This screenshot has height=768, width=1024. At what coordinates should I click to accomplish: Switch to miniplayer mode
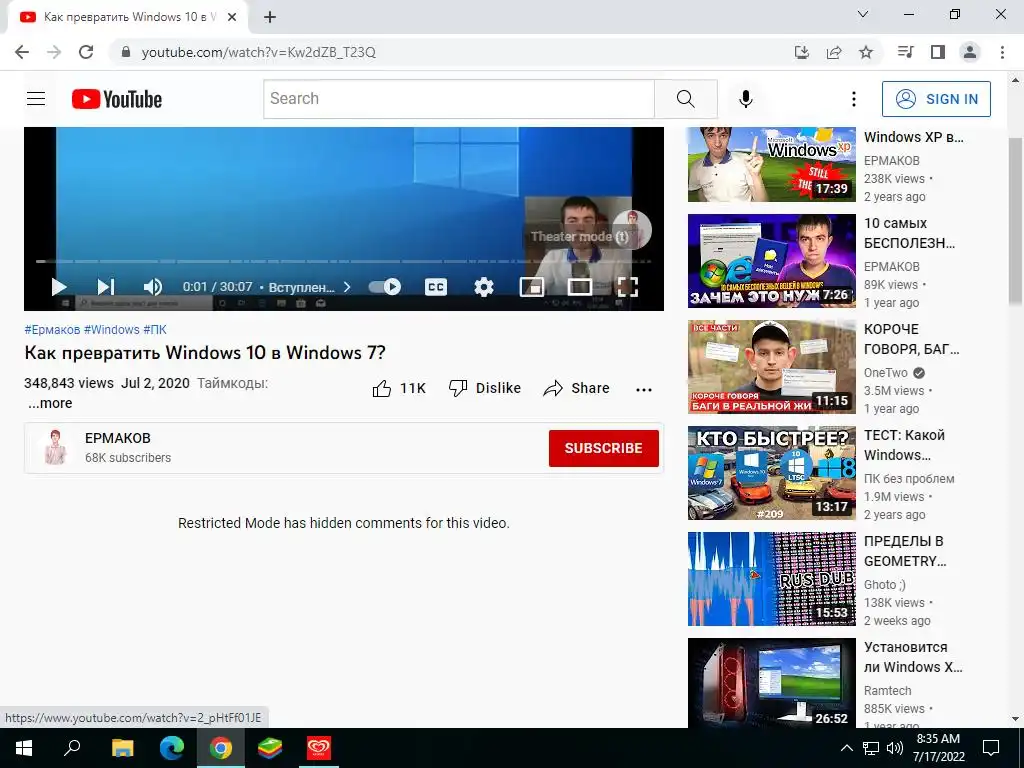pyautogui.click(x=532, y=287)
